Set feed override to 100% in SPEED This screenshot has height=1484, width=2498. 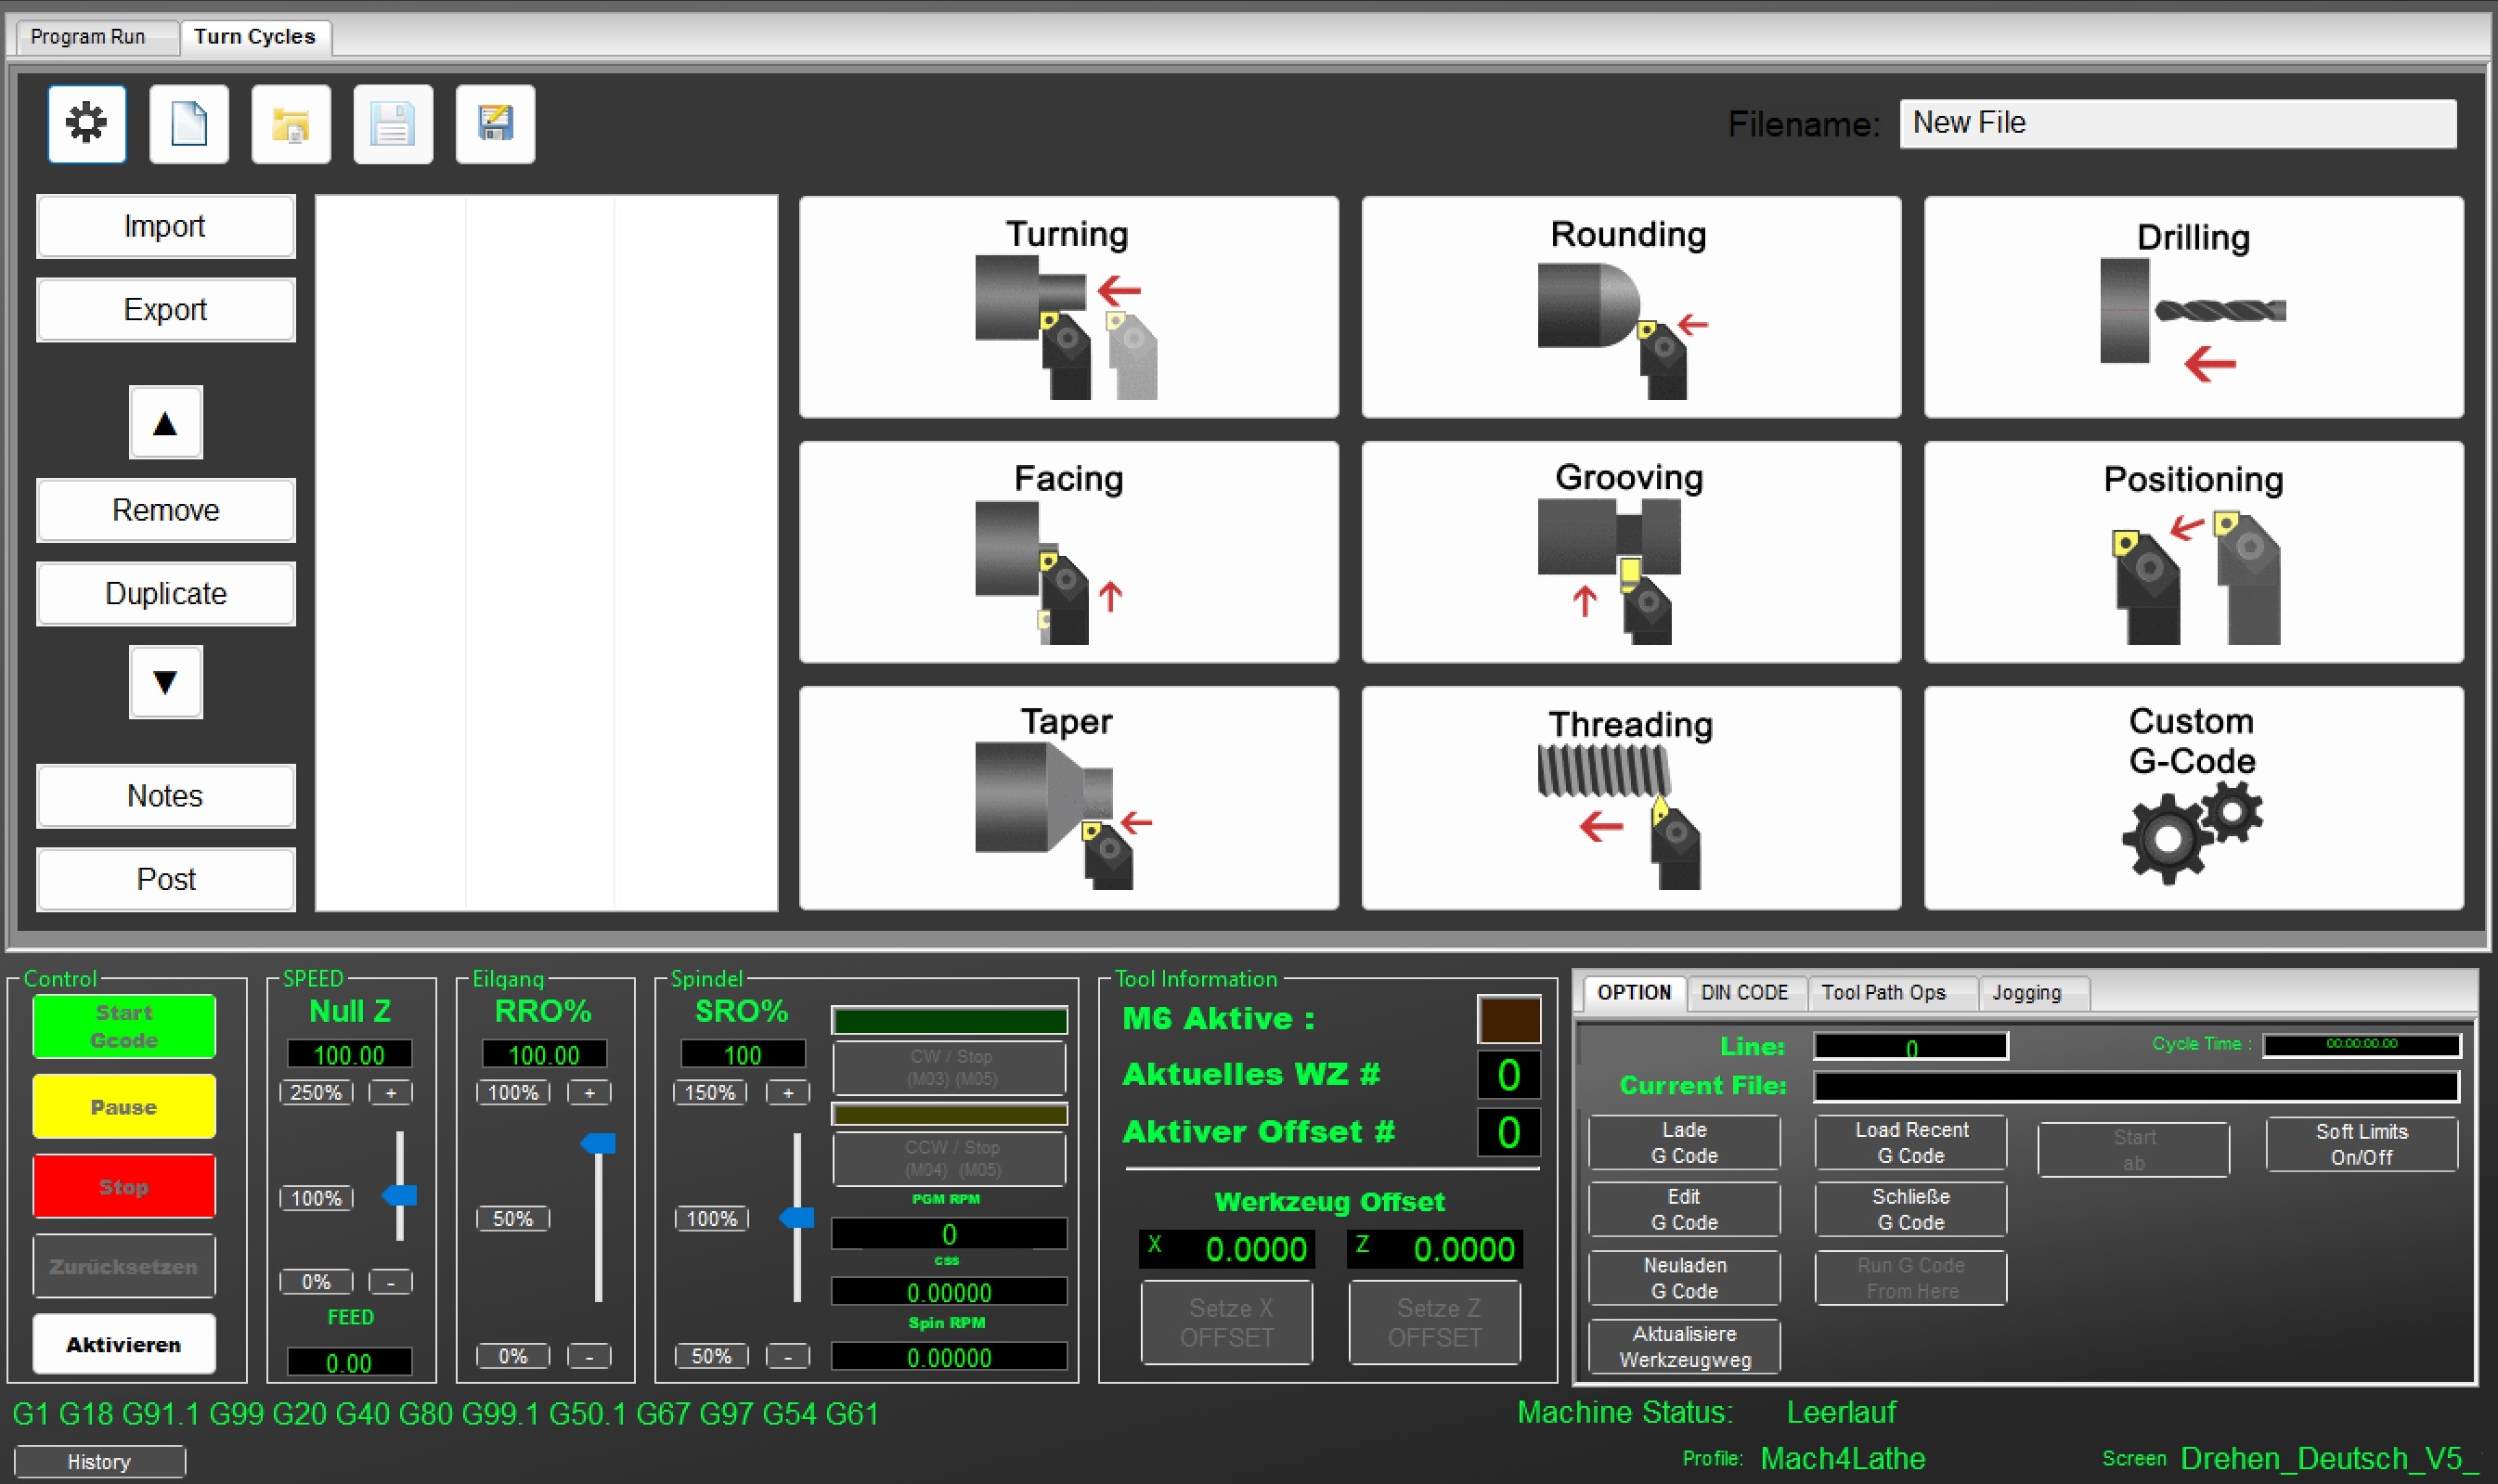pos(316,1198)
